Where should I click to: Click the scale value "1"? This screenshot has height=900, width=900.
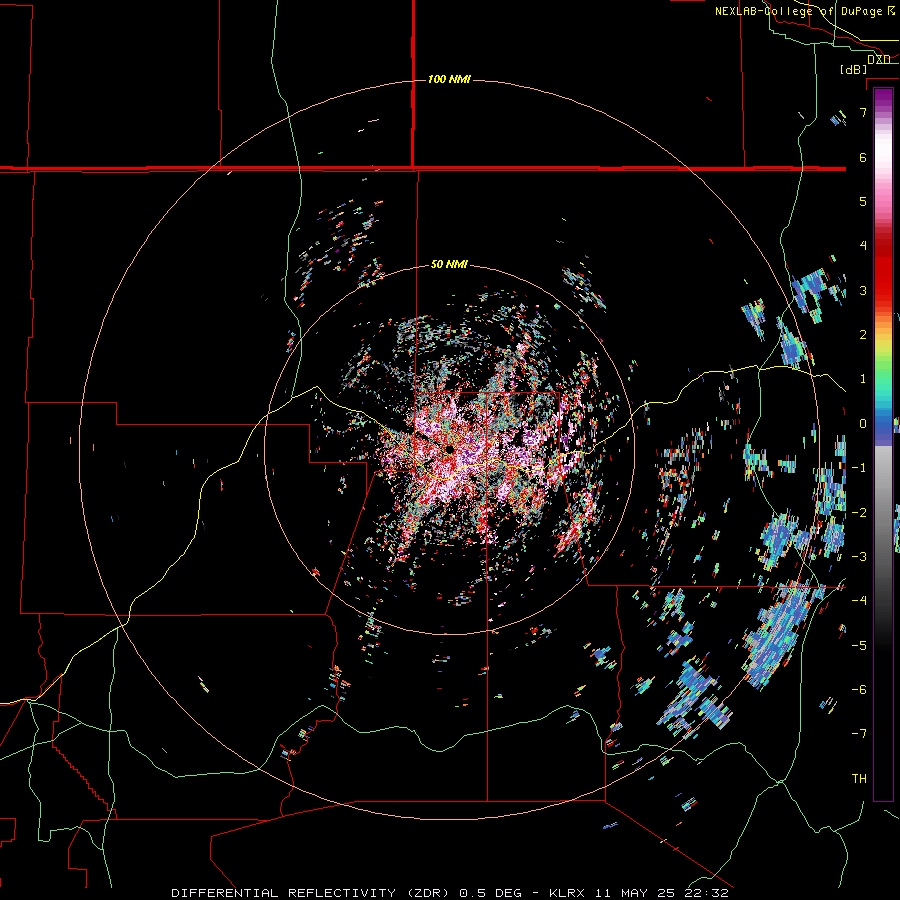tap(863, 379)
